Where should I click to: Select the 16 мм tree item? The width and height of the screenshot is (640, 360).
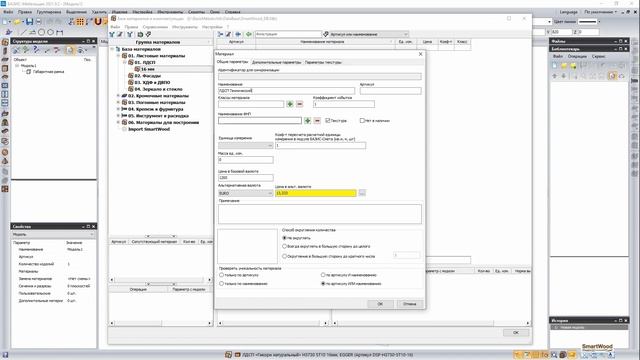coord(148,69)
